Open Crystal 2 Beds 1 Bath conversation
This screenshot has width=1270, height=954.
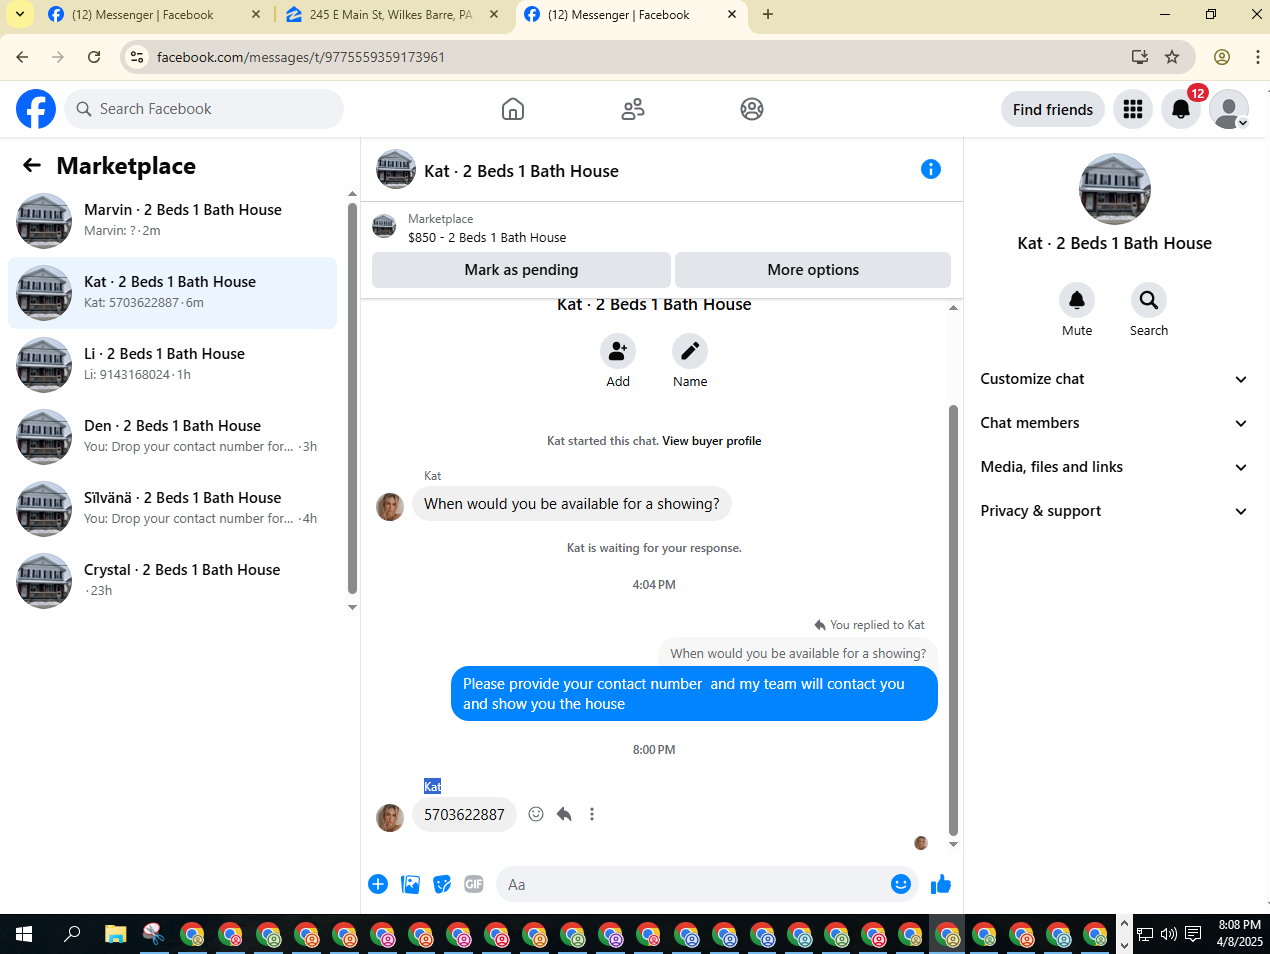[173, 581]
